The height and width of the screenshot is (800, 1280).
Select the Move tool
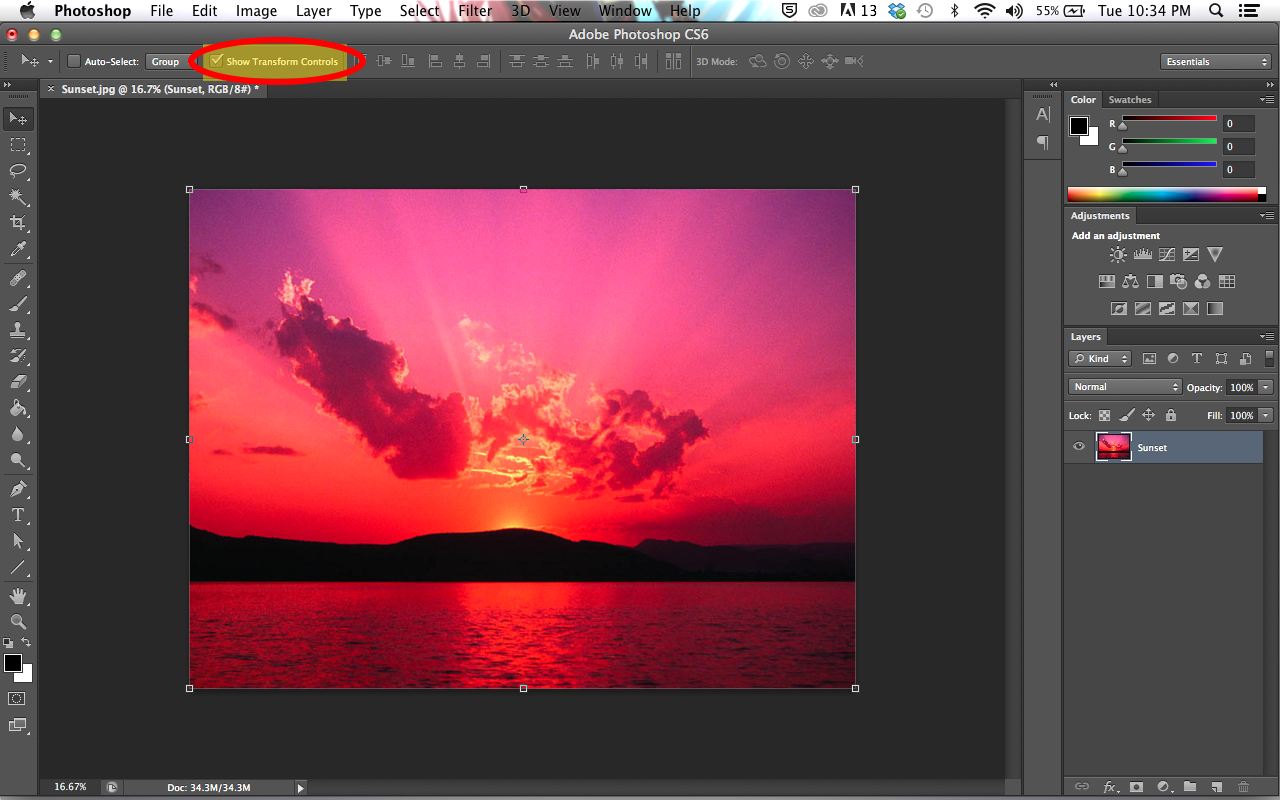[x=16, y=118]
